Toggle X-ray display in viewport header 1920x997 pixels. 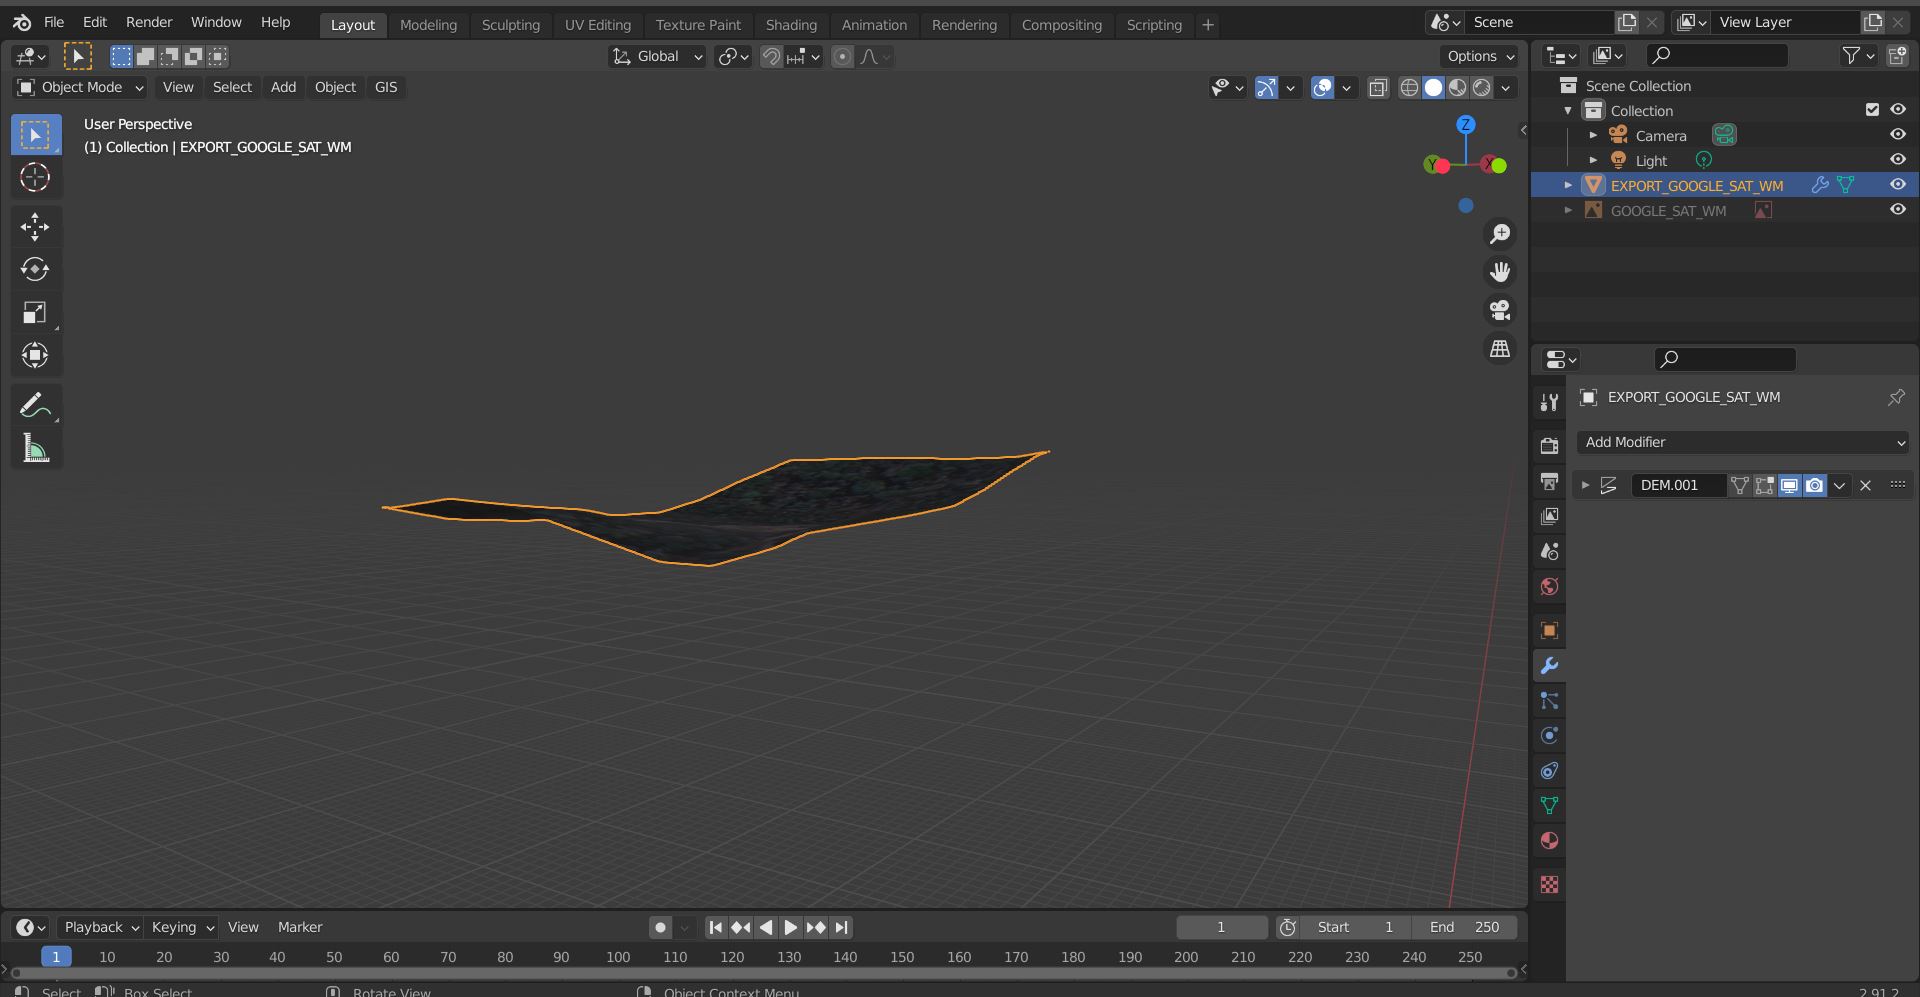[1378, 88]
